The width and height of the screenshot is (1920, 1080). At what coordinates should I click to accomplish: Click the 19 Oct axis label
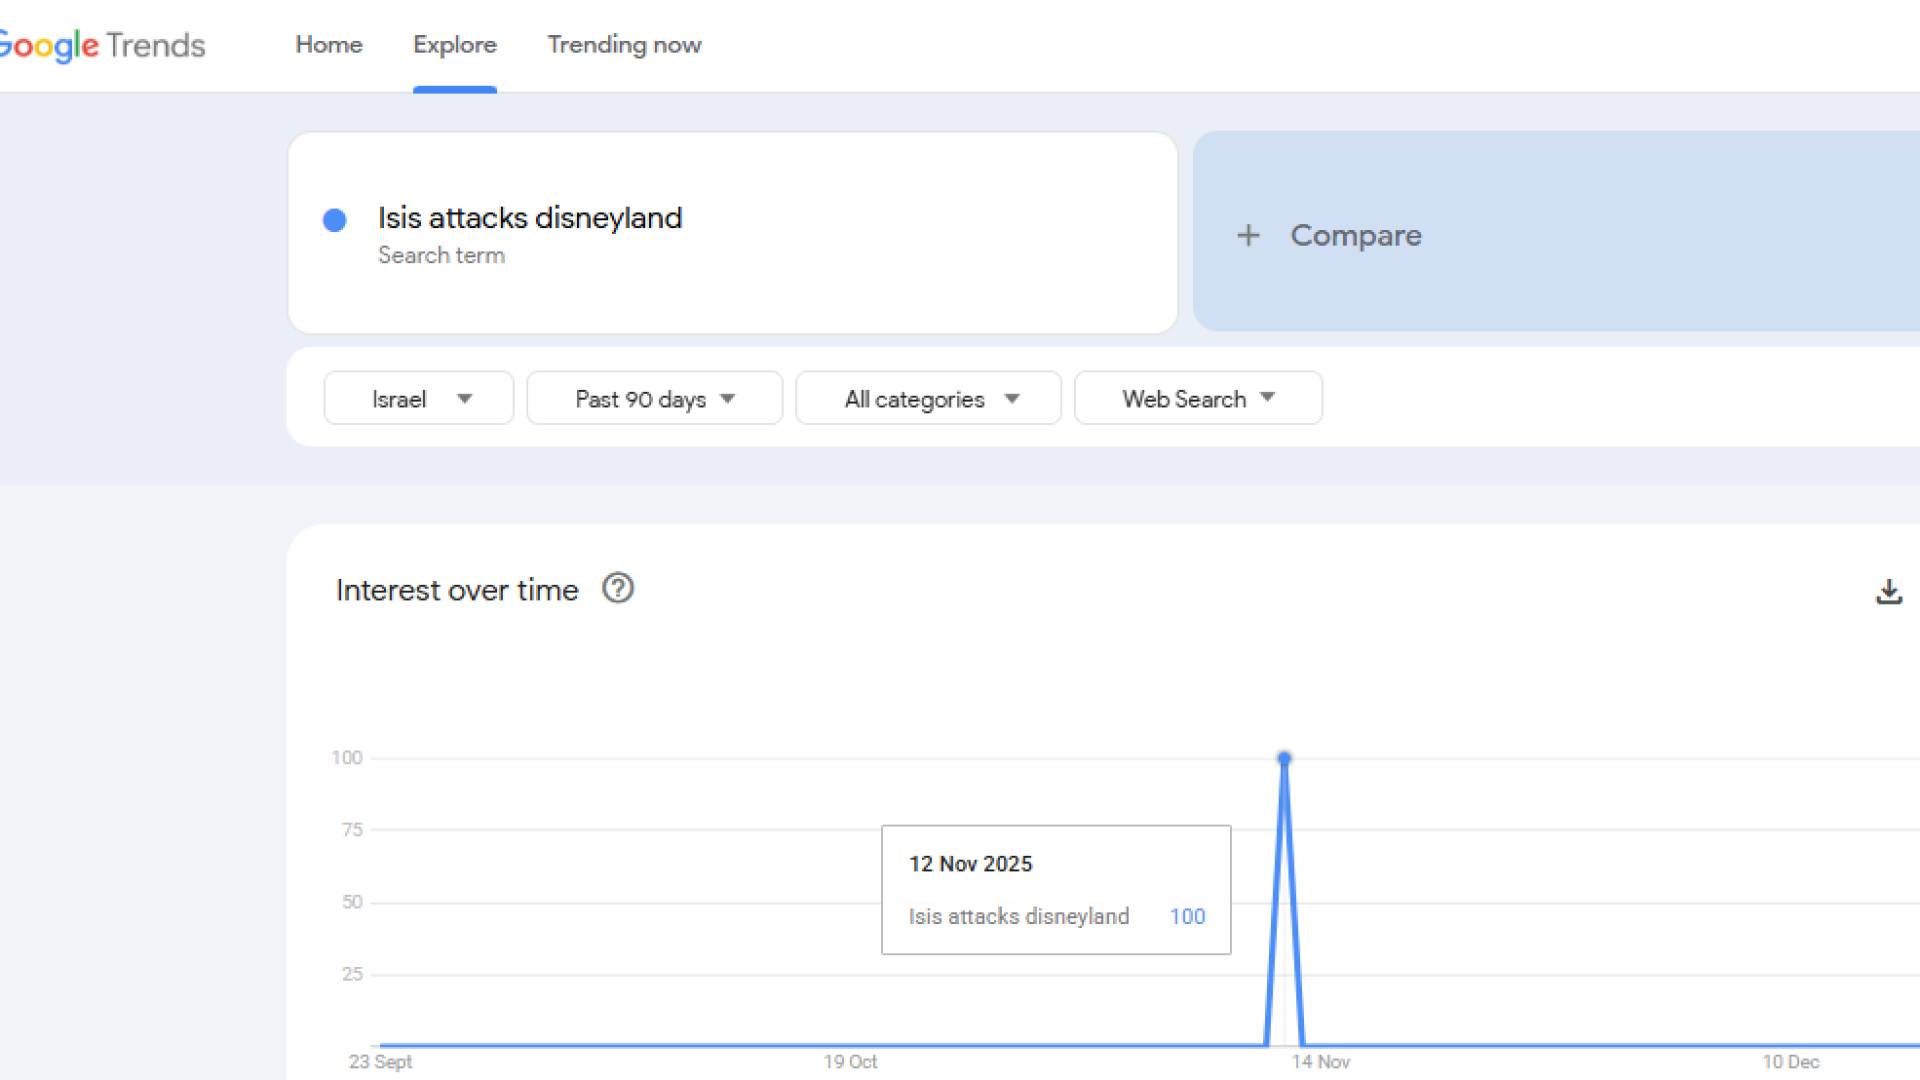tap(850, 1061)
